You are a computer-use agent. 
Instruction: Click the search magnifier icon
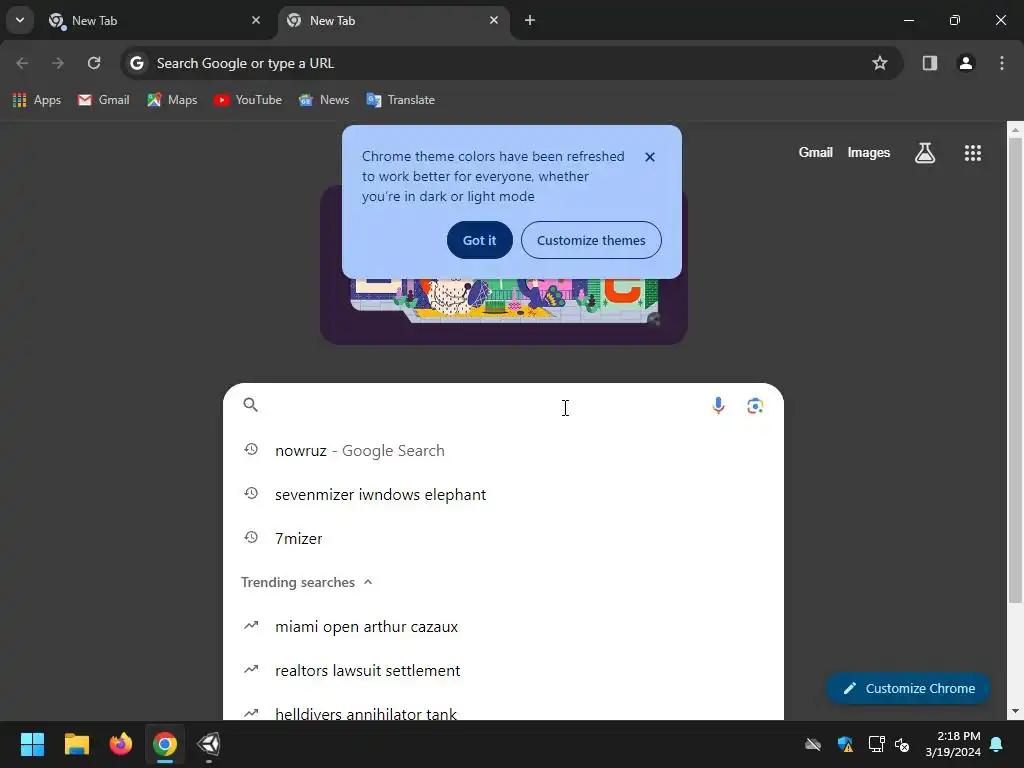(x=251, y=405)
